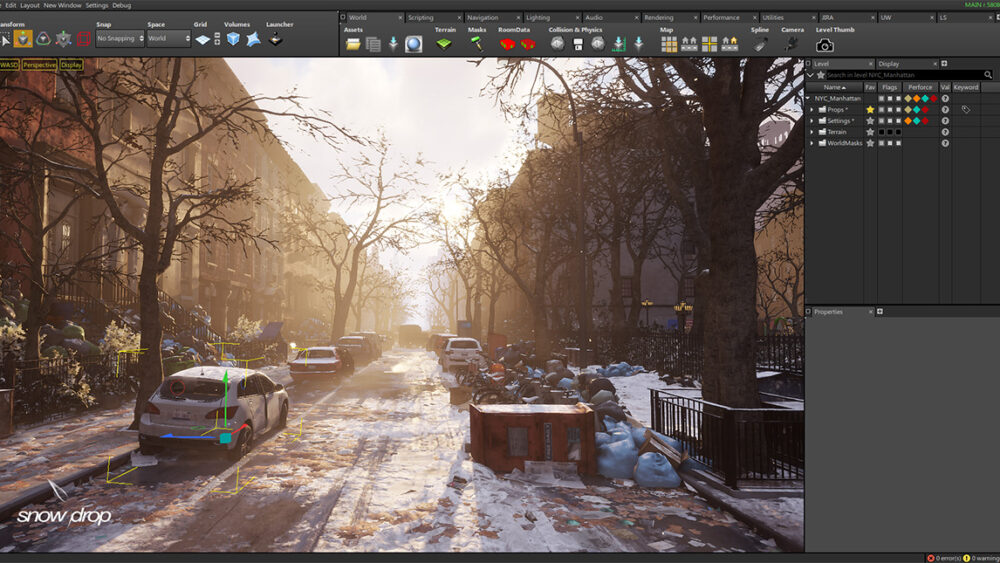Open the New Window menu
This screenshot has width=1000, height=563.
62,5
